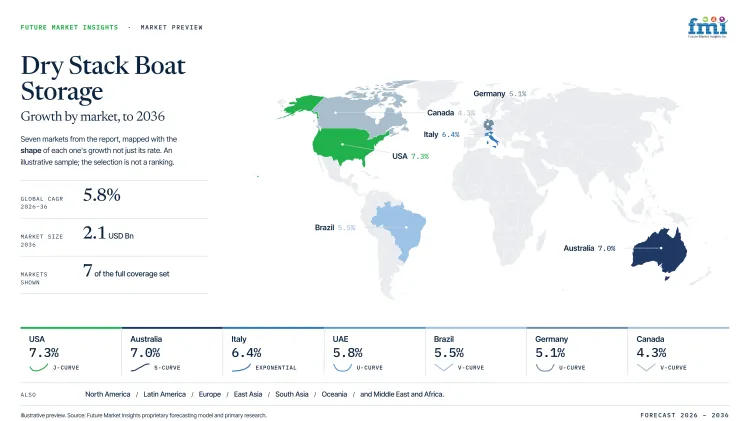750x421 pixels.
Task: Click the Growth by market subtitle
Action: click(92, 116)
